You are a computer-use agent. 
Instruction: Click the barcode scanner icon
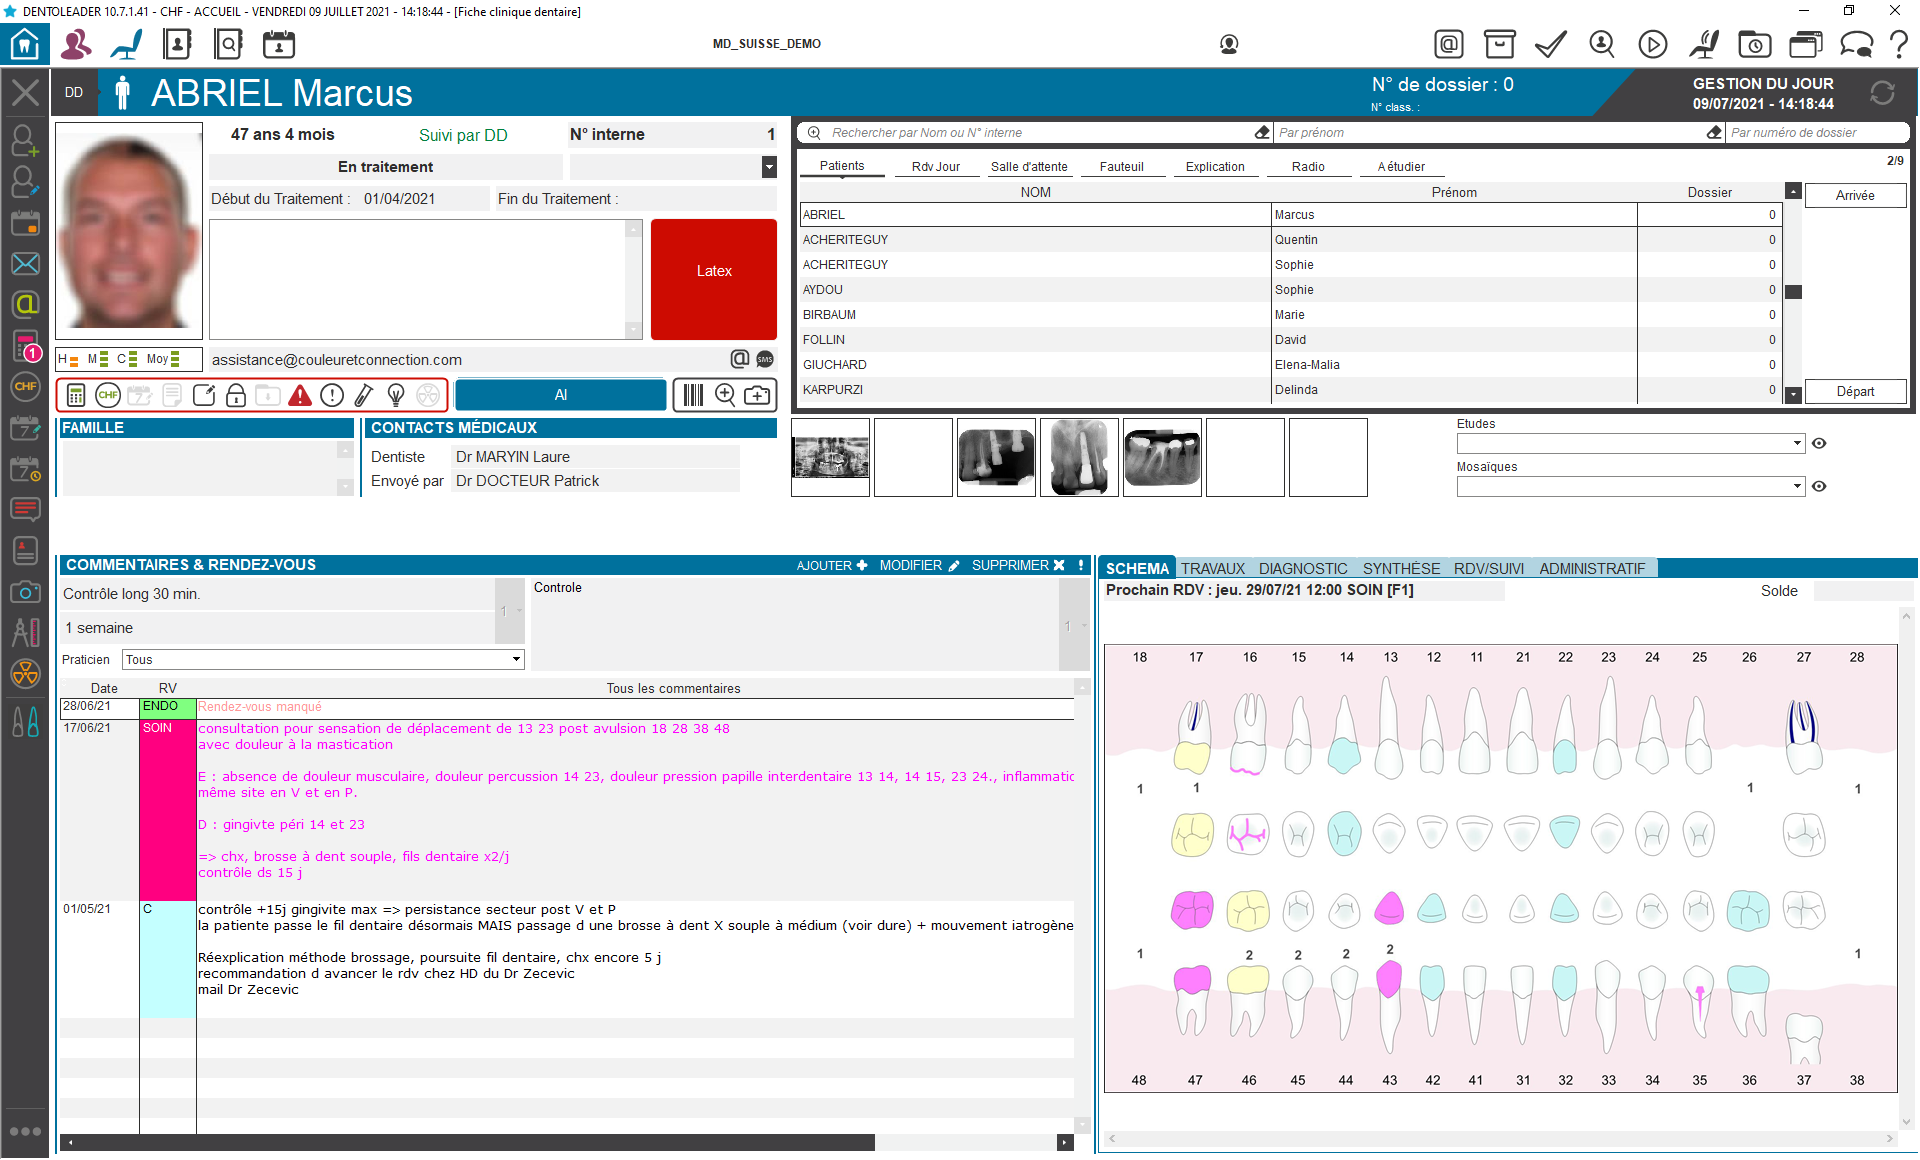click(693, 396)
